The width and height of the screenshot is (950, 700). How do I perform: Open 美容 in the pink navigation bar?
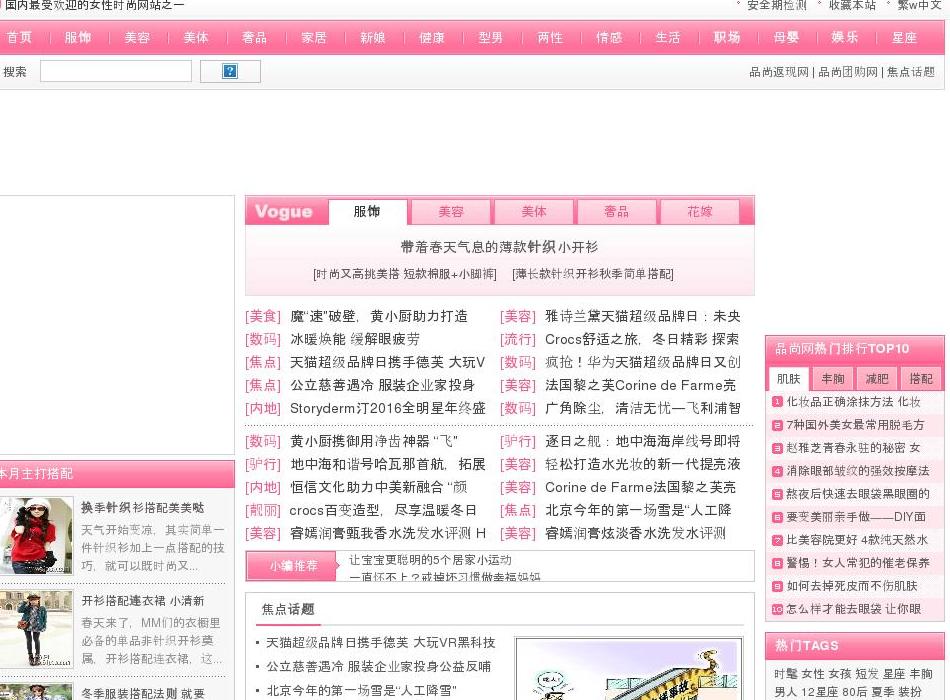click(x=137, y=38)
